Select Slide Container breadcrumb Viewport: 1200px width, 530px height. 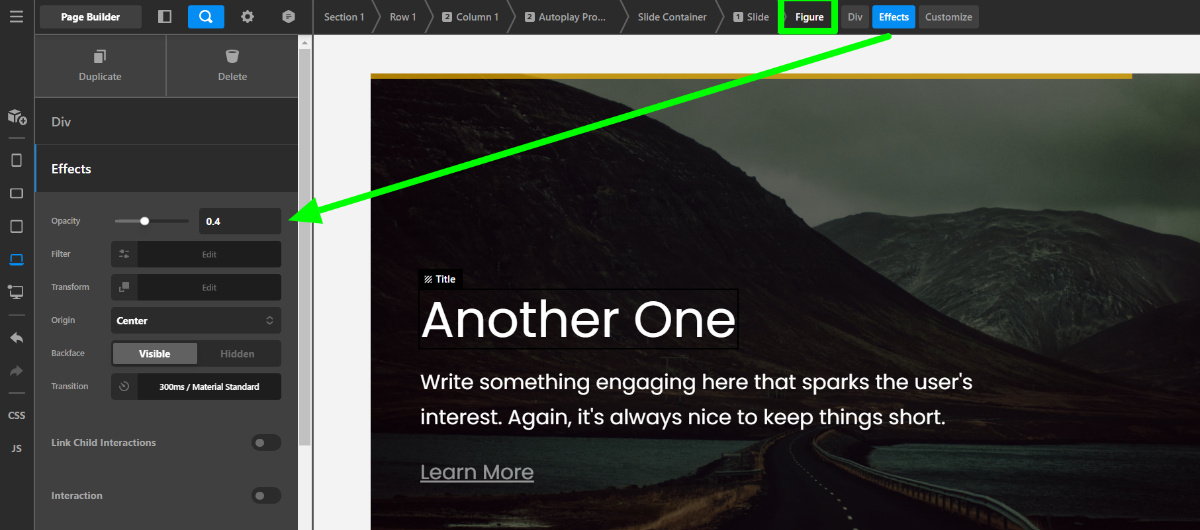[x=671, y=17]
